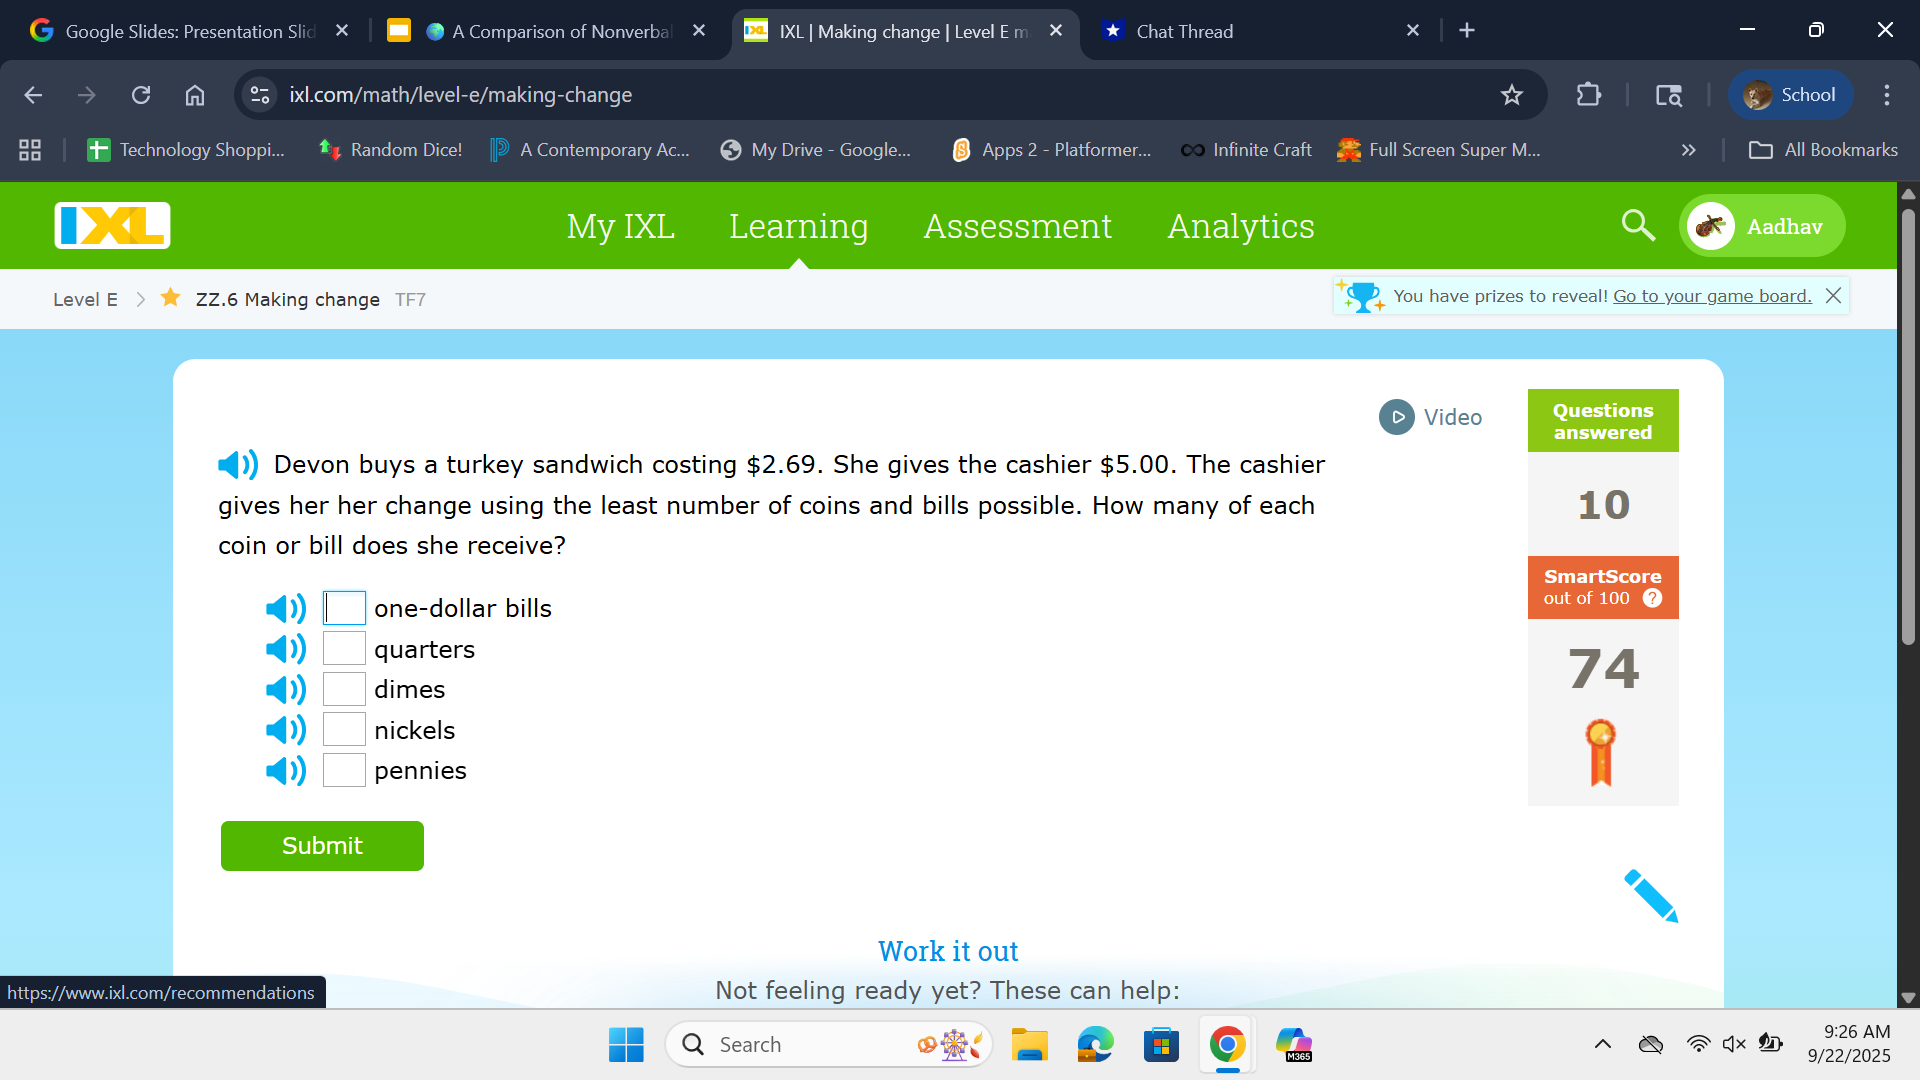This screenshot has width=1920, height=1080.
Task: Open Aadhav account menu
Action: point(1762,226)
